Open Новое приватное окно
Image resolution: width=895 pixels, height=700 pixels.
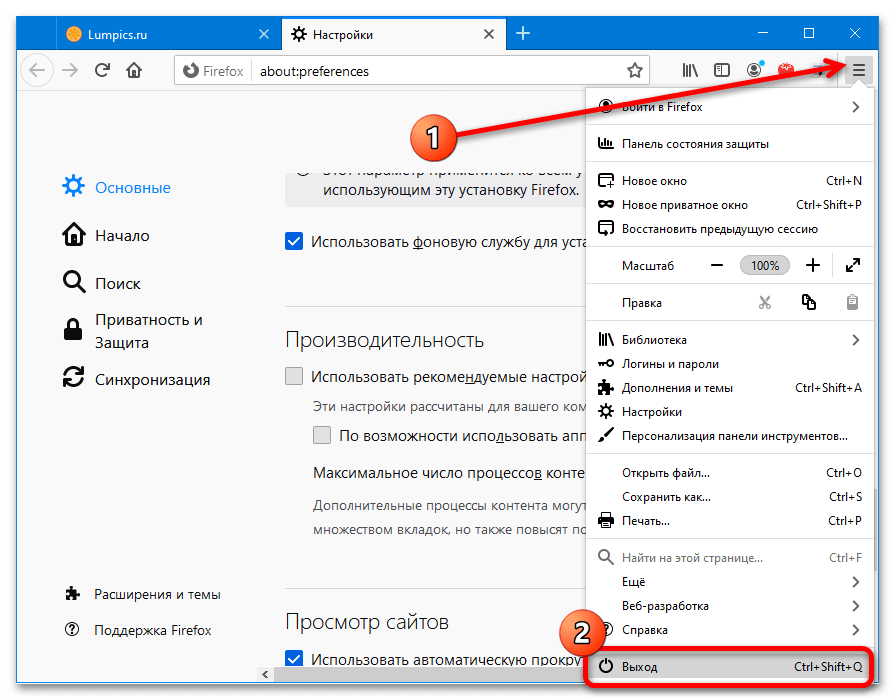tap(730, 205)
